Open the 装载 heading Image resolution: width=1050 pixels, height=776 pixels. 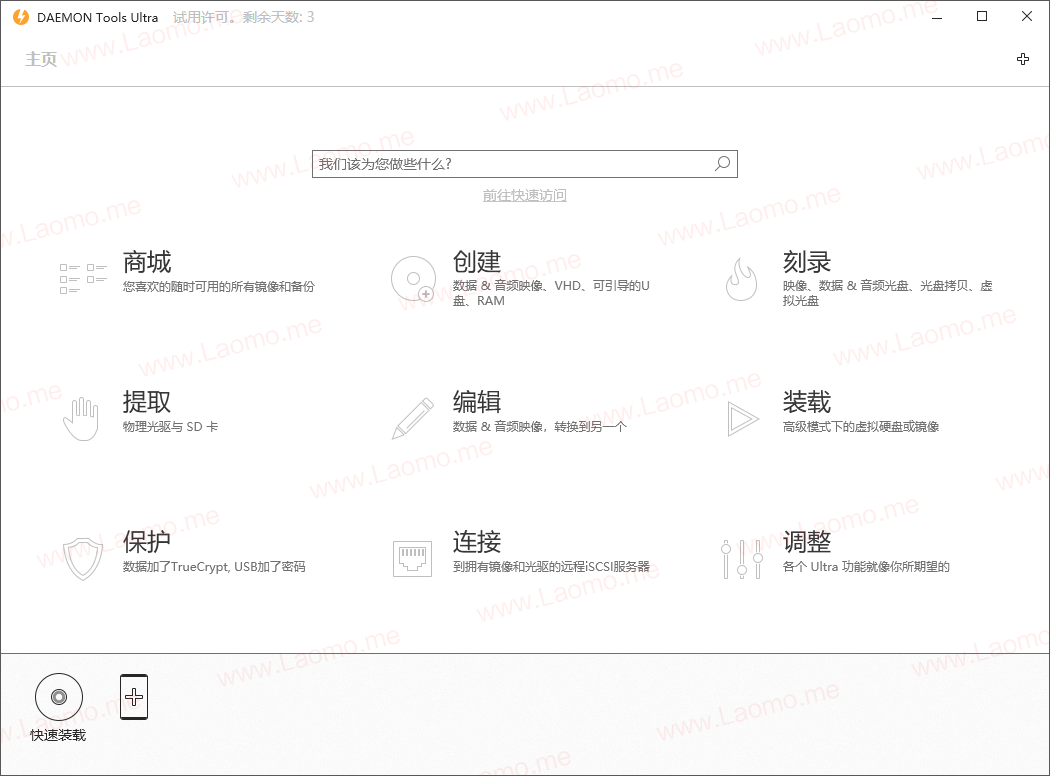point(807,402)
